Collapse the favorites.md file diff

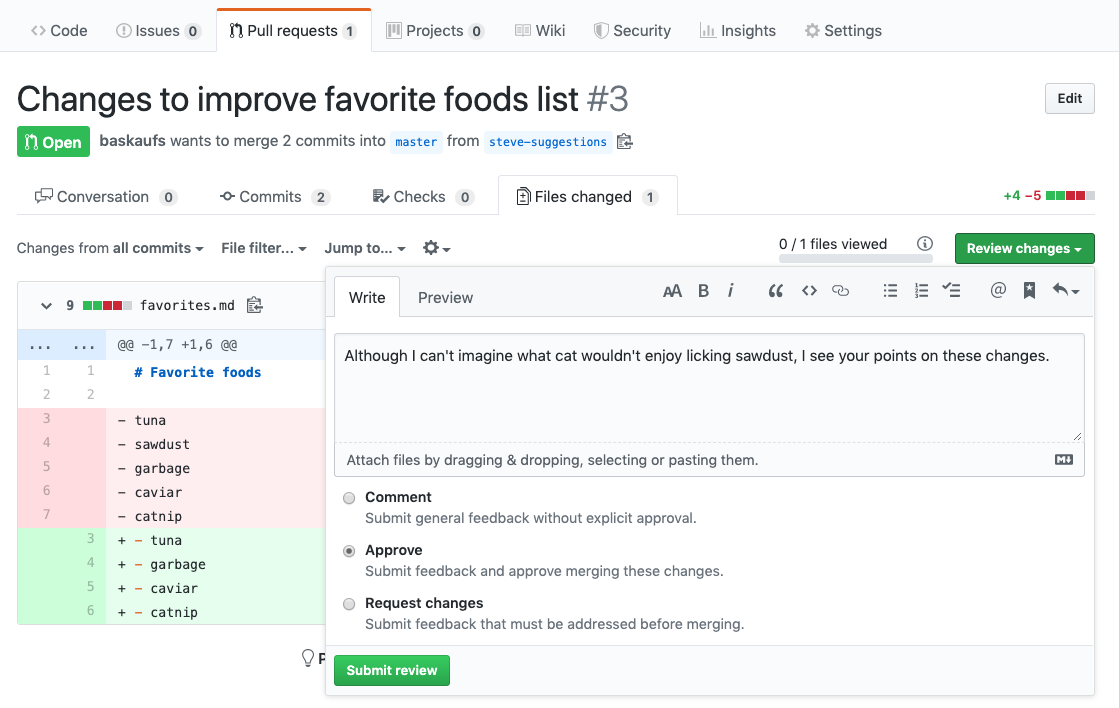(46, 305)
